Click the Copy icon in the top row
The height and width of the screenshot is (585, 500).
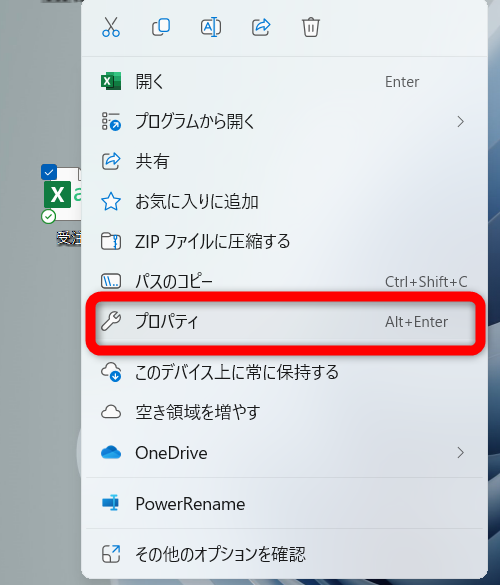161,27
